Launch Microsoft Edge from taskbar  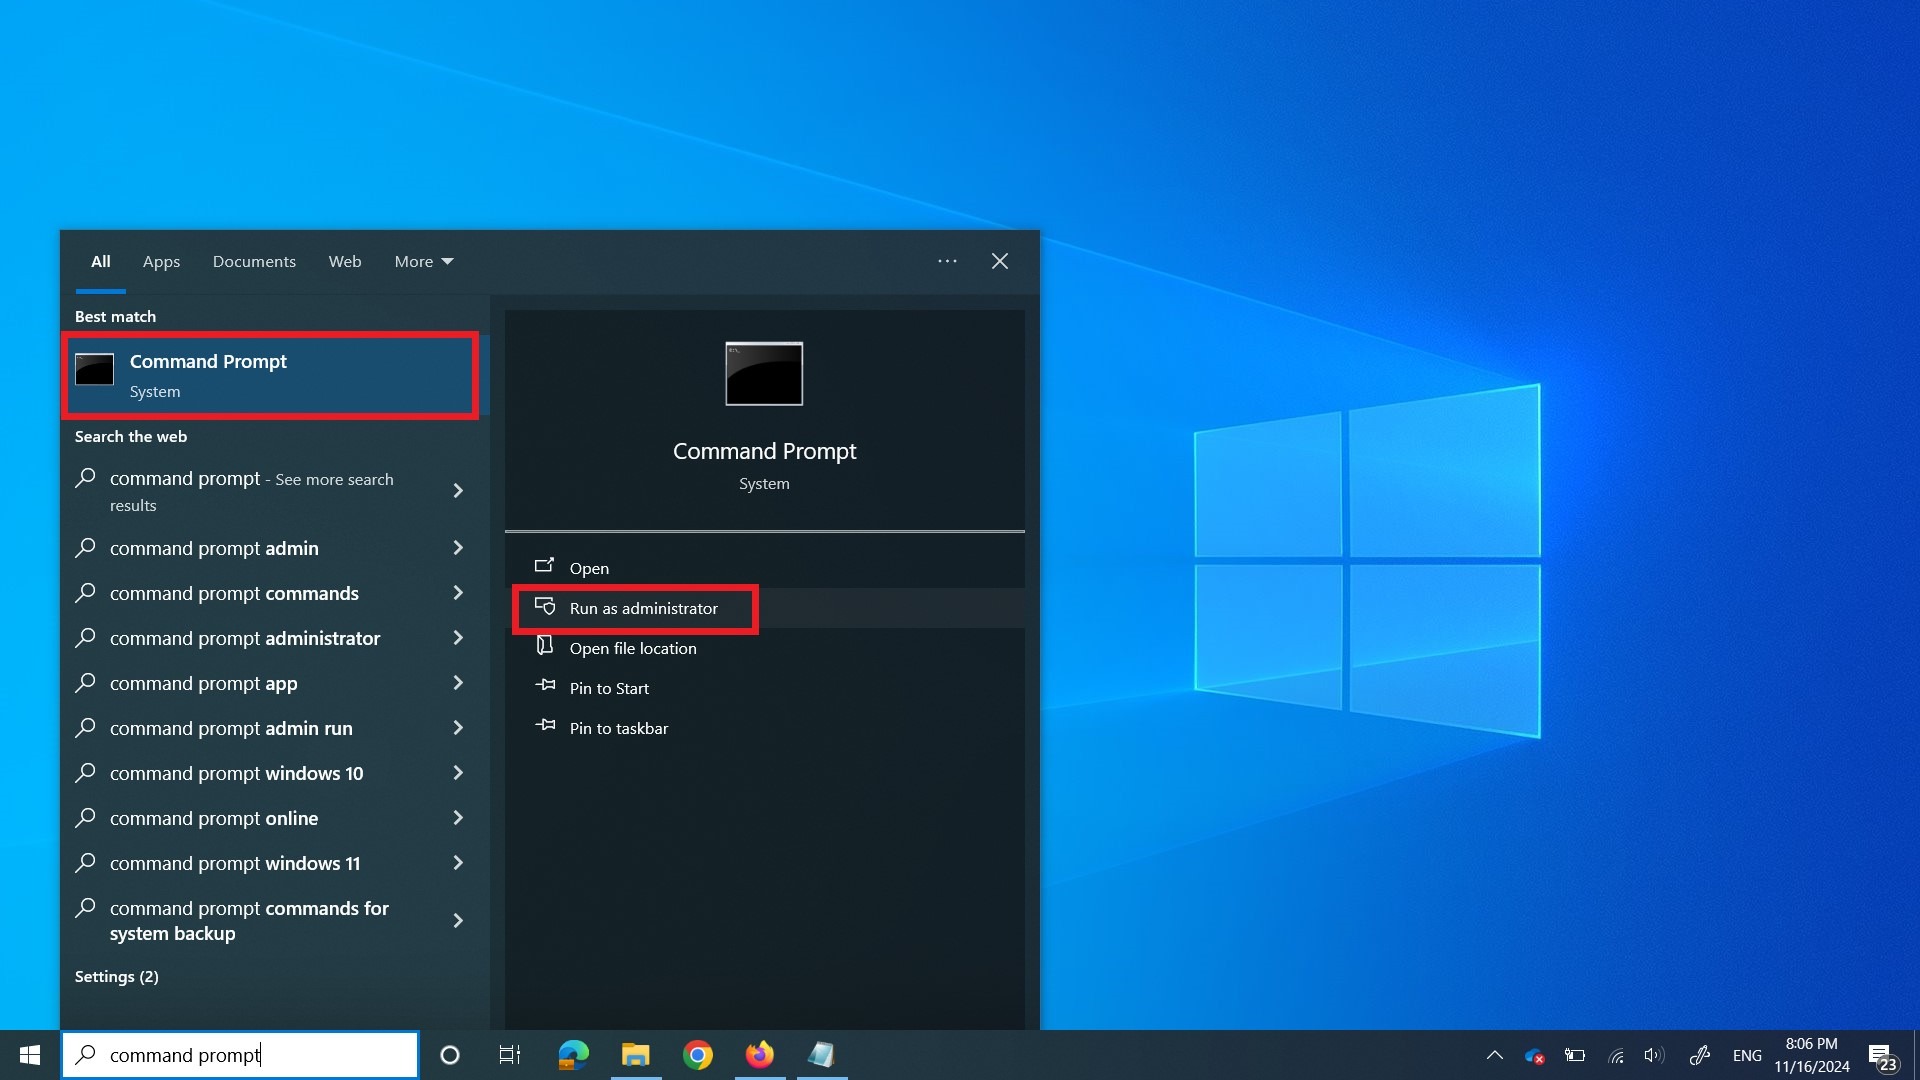coord(573,1055)
